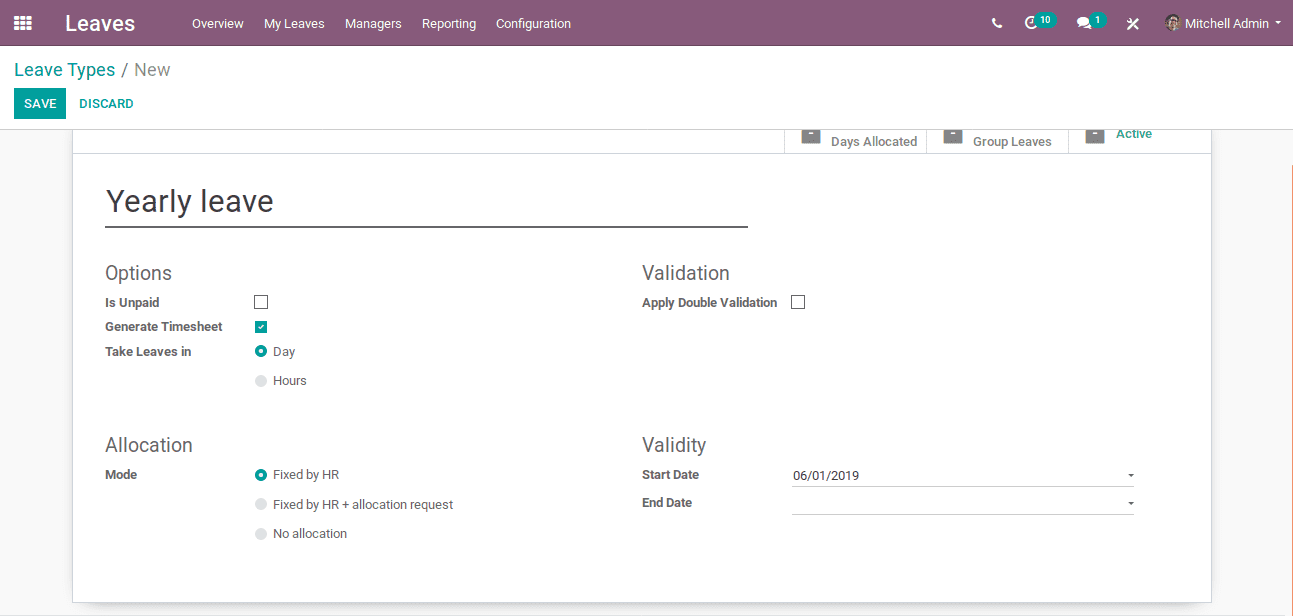
Task: Click the Group Leaves stat icon
Action: [x=953, y=136]
